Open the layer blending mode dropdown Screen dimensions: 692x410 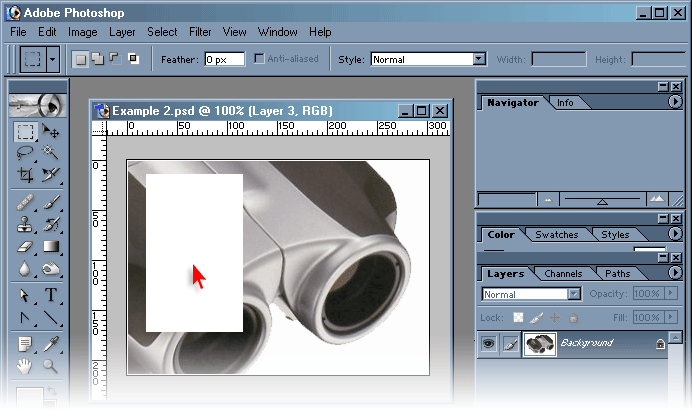(574, 293)
